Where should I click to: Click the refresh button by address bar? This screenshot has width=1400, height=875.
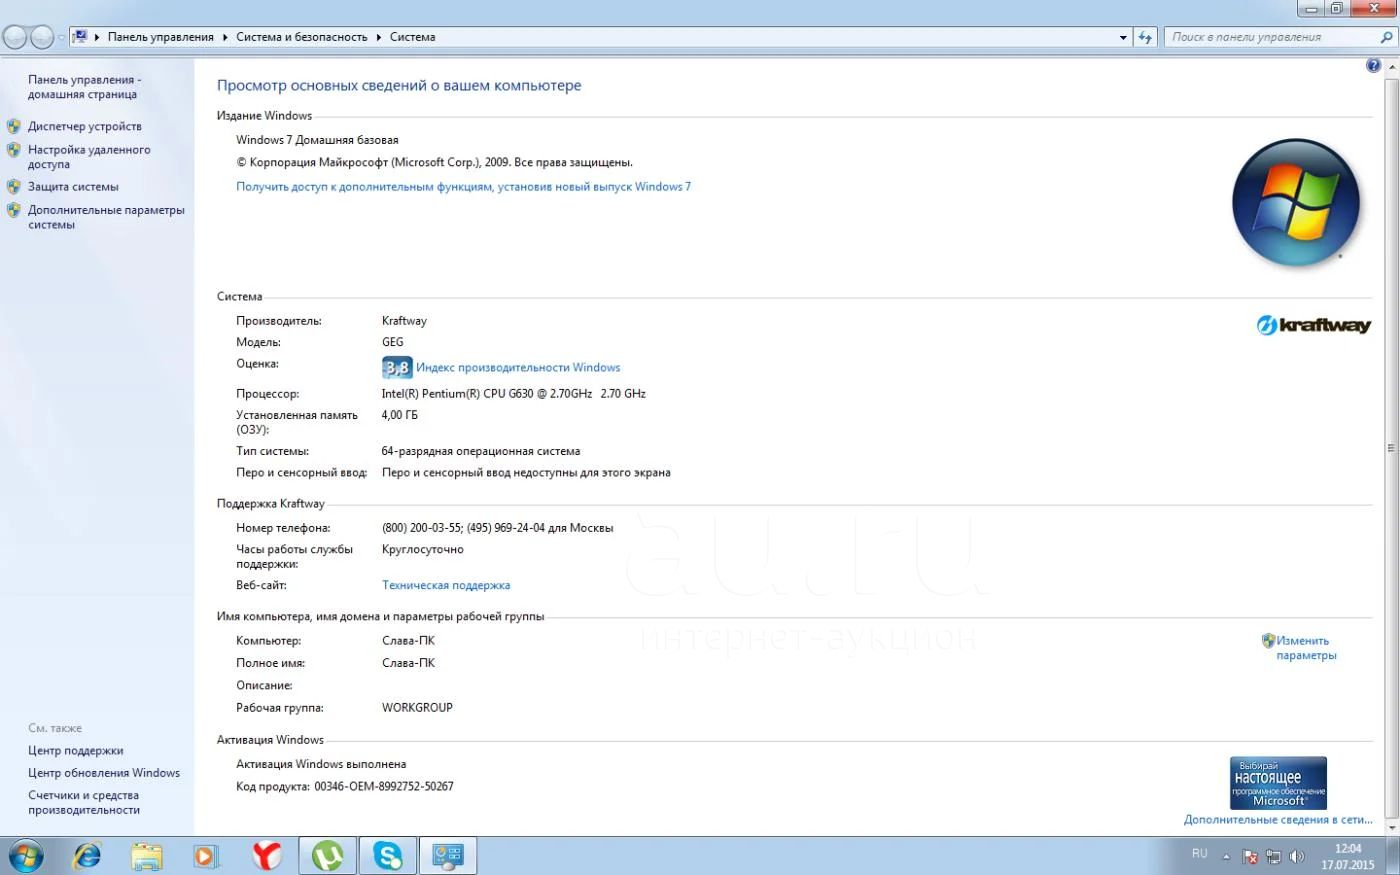pos(1146,37)
